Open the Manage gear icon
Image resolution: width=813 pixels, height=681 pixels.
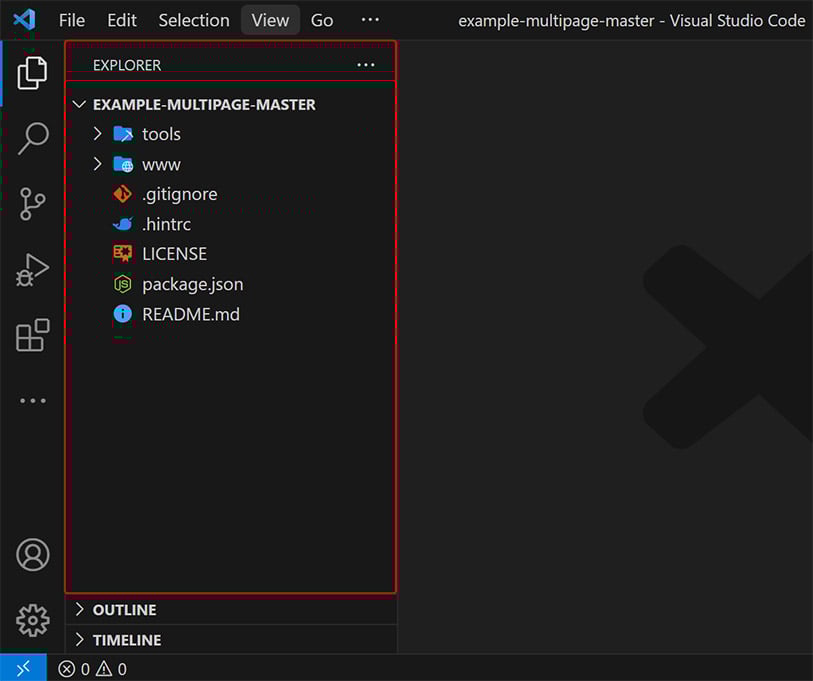tap(33, 620)
